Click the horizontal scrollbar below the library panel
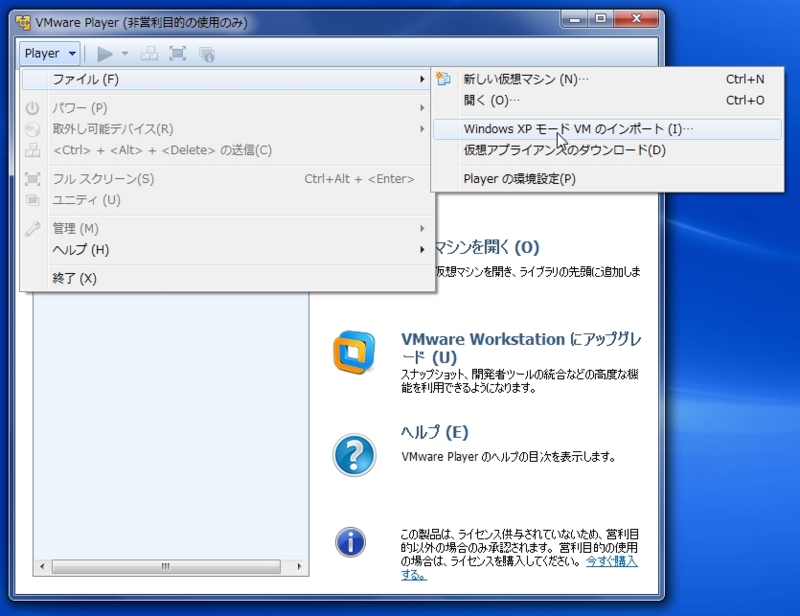The width and height of the screenshot is (800, 616). click(165, 566)
